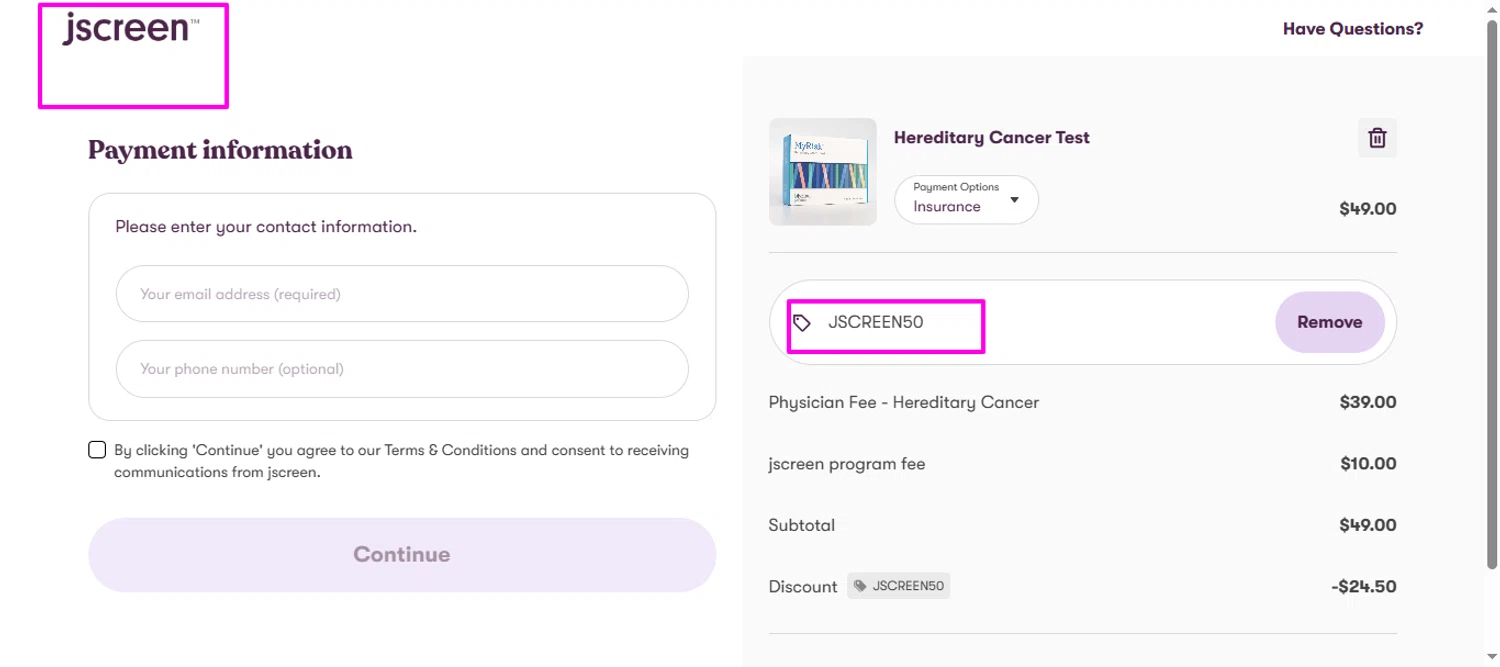This screenshot has width=1500, height=667.
Task: Click the email address field
Action: pos(402,294)
